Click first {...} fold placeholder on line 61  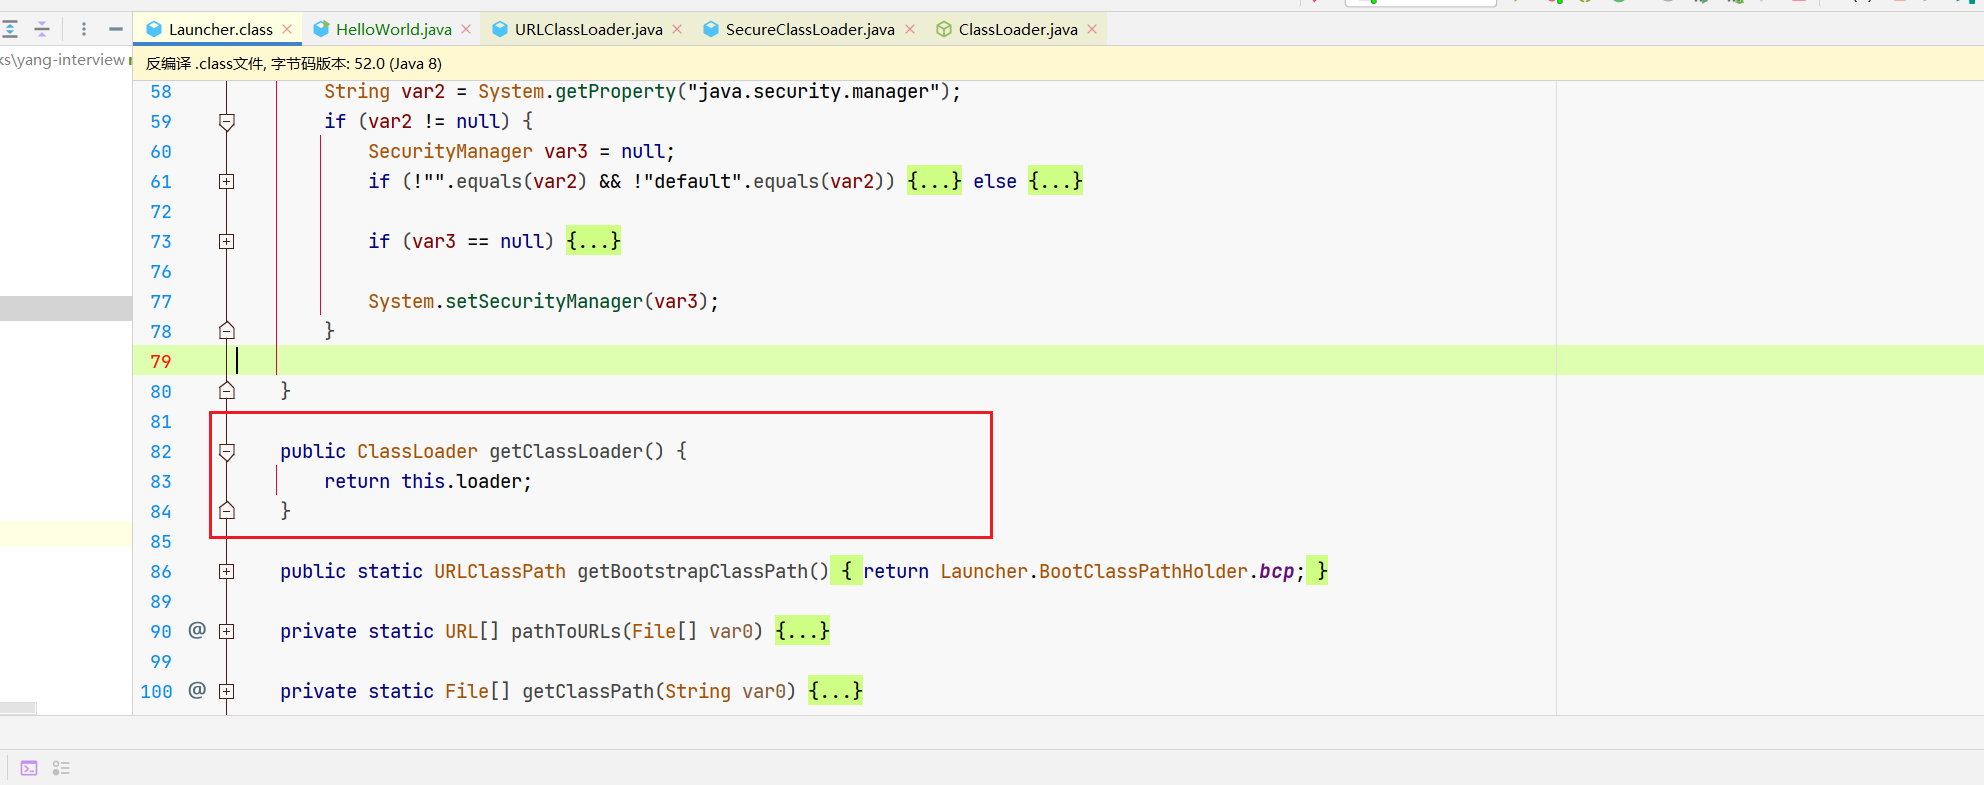tap(934, 181)
